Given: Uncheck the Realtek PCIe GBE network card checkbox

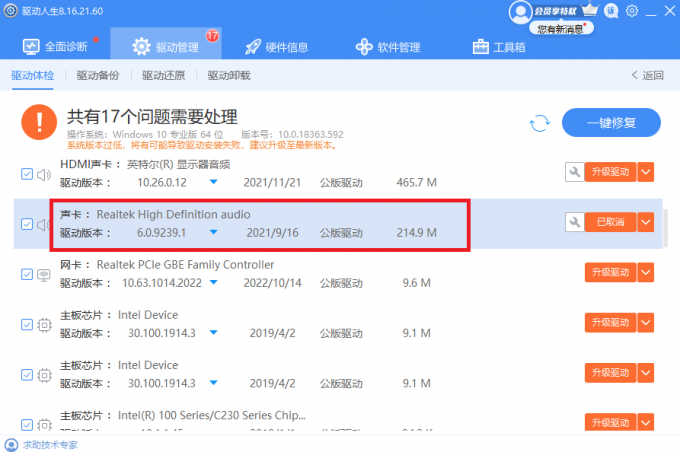Looking at the screenshot, I should point(27,274).
